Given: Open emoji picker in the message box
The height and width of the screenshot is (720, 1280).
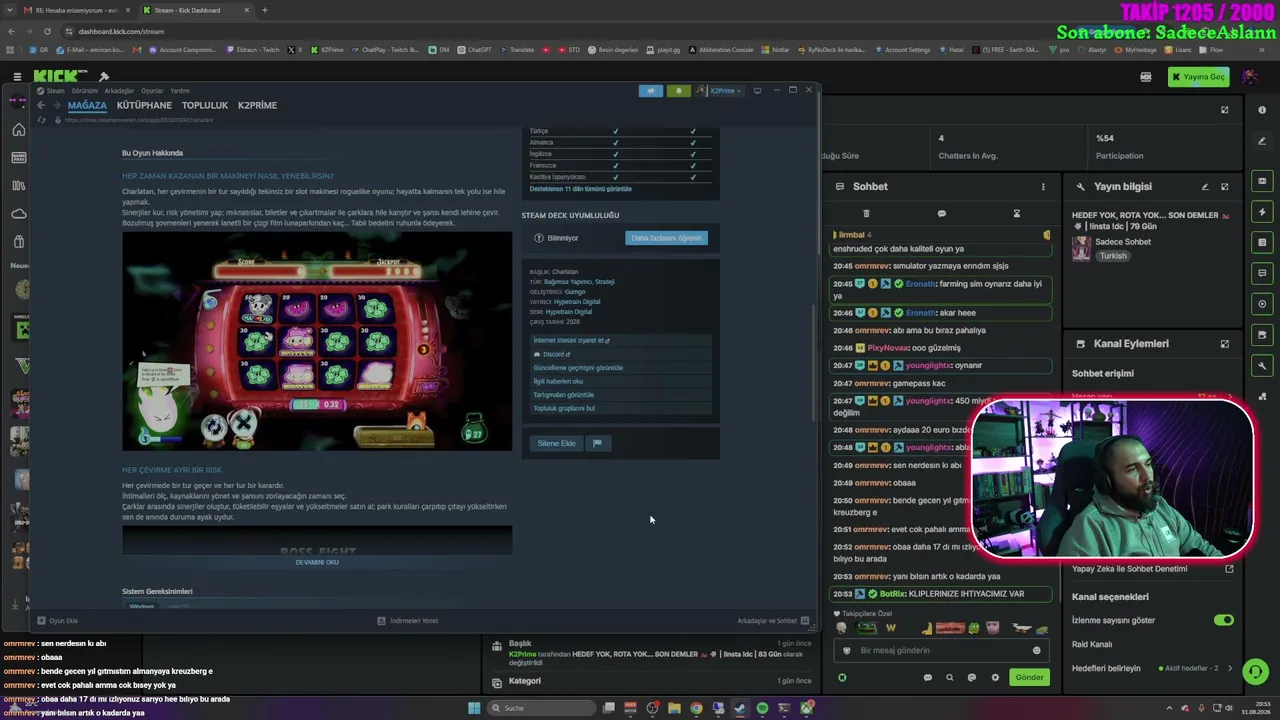Looking at the screenshot, I should coord(1036,650).
